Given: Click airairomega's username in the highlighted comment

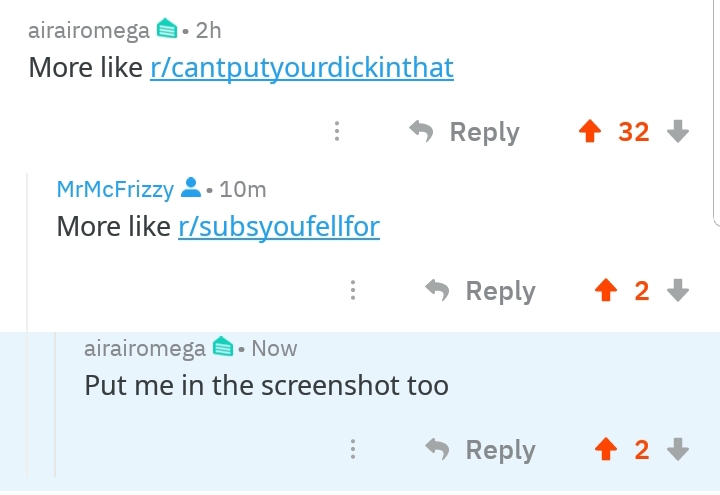Looking at the screenshot, I should click(x=145, y=348).
